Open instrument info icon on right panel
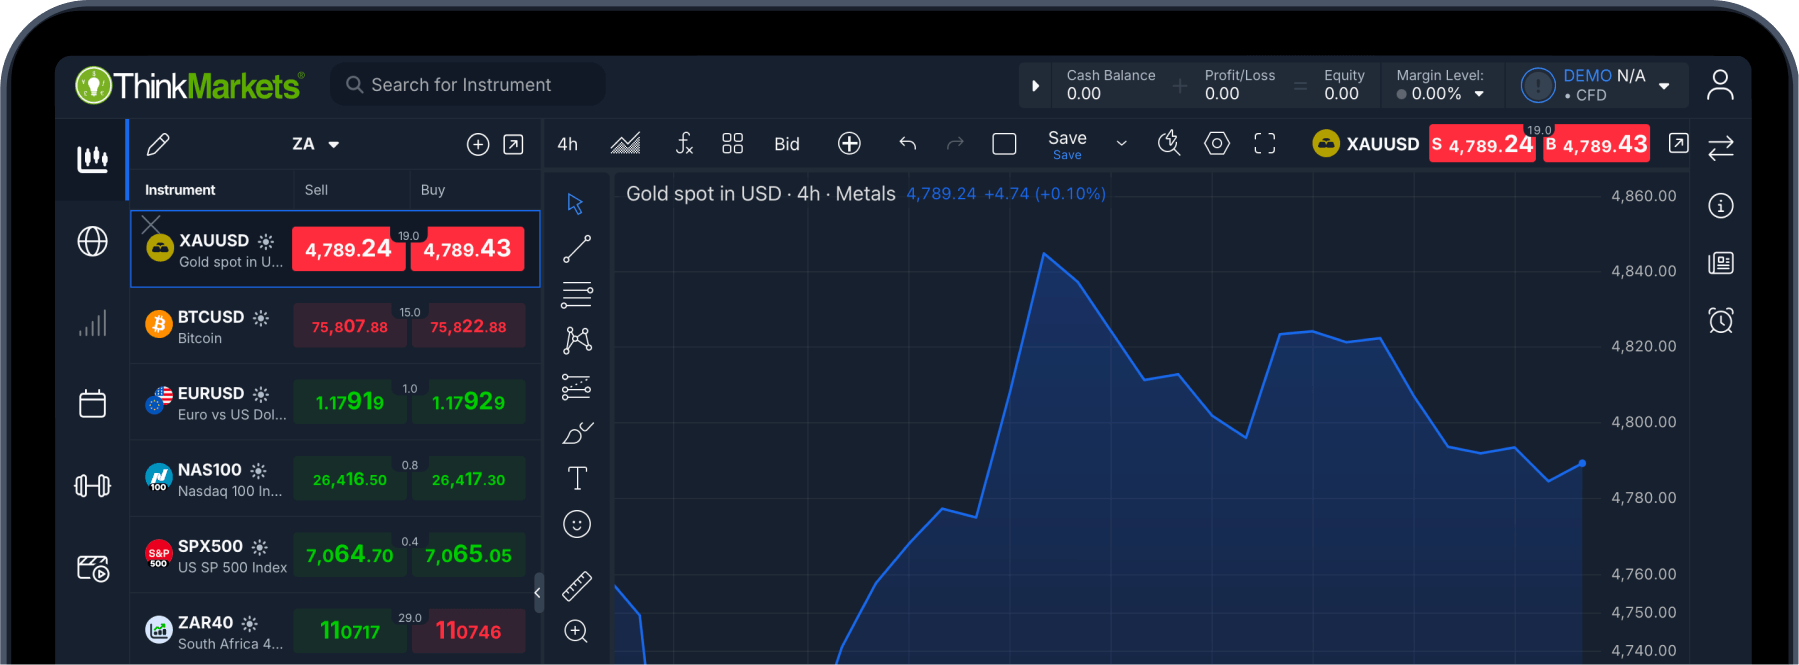 point(1721,206)
